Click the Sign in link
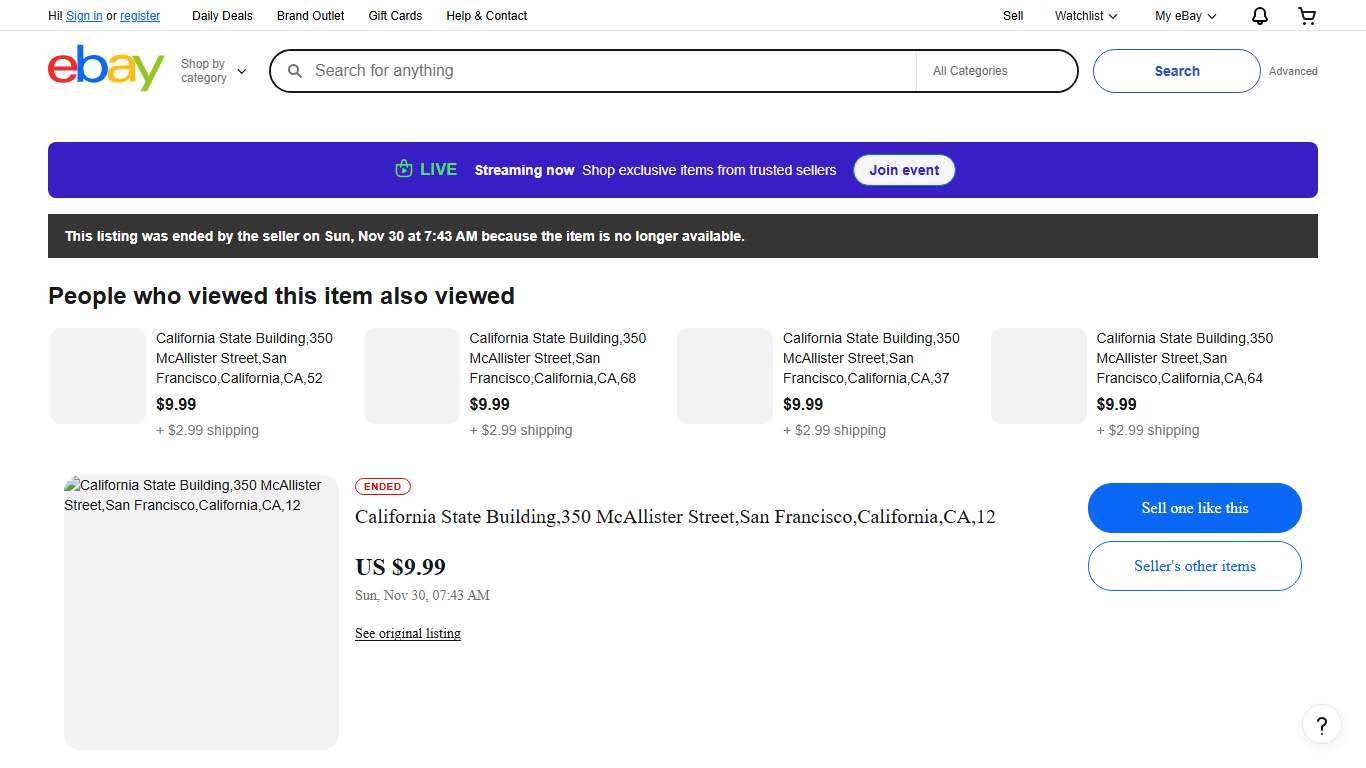 tap(84, 15)
